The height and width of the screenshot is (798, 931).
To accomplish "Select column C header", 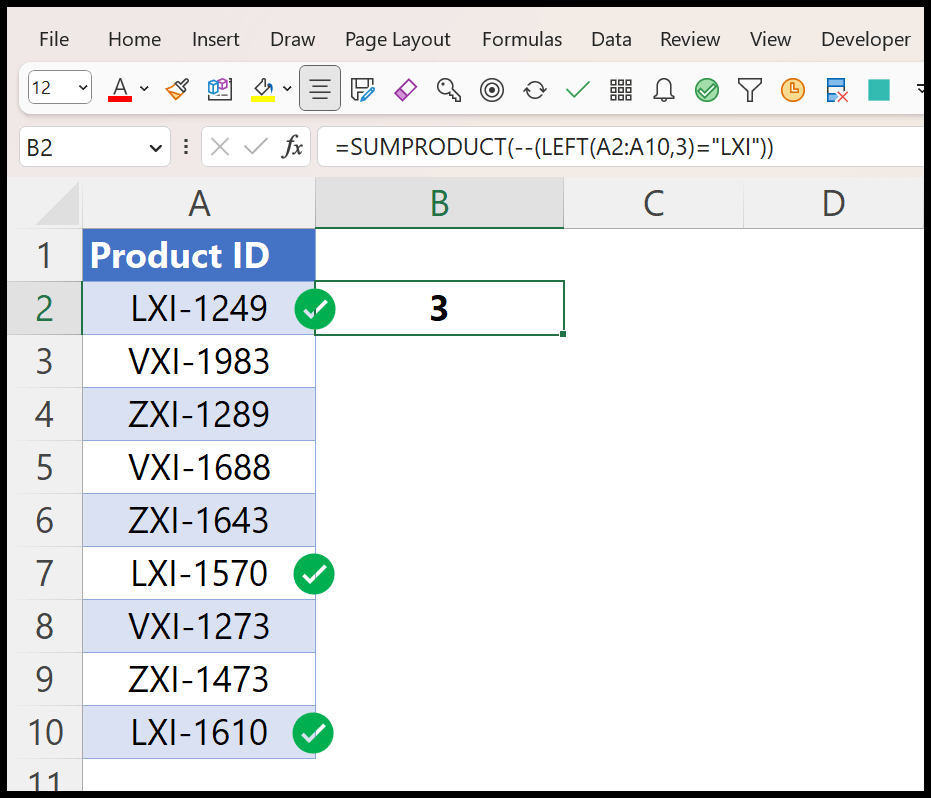I will tap(654, 204).
